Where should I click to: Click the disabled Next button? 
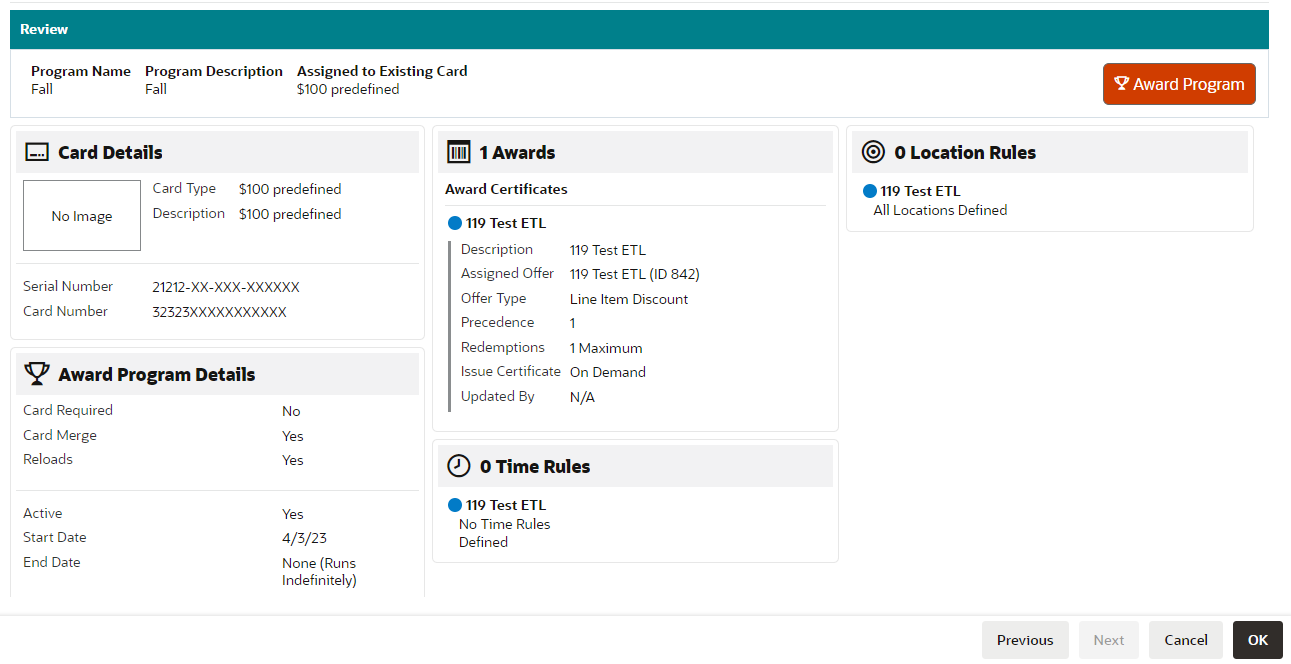click(x=1108, y=640)
